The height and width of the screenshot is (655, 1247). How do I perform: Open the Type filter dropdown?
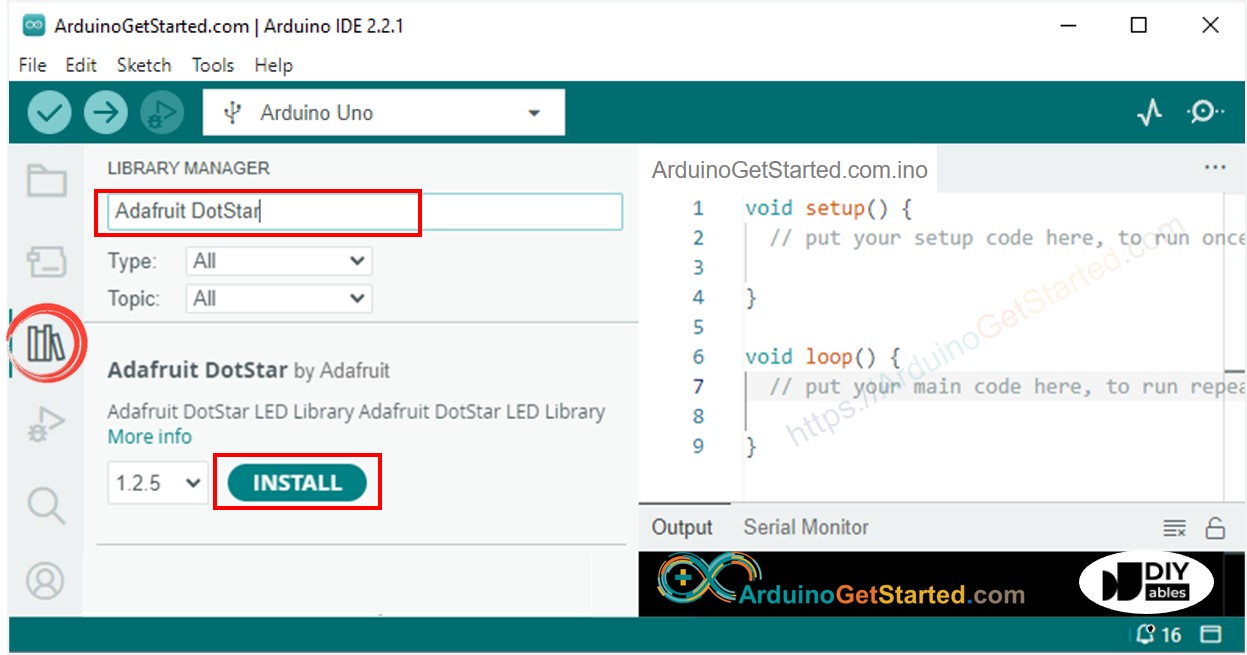tap(279, 261)
